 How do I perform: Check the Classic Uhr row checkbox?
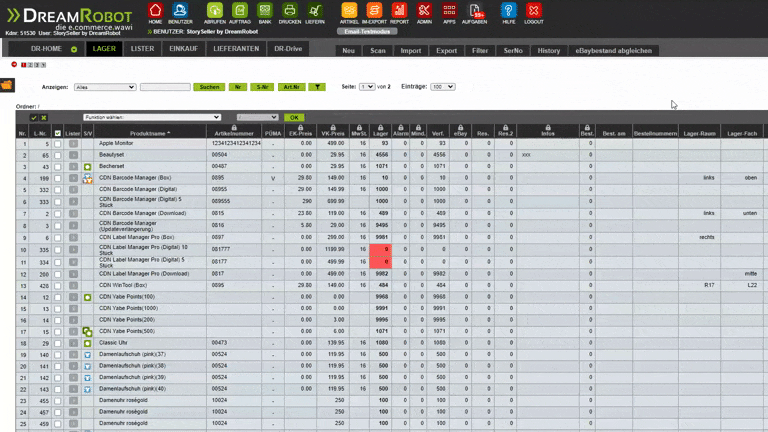tap(57, 343)
